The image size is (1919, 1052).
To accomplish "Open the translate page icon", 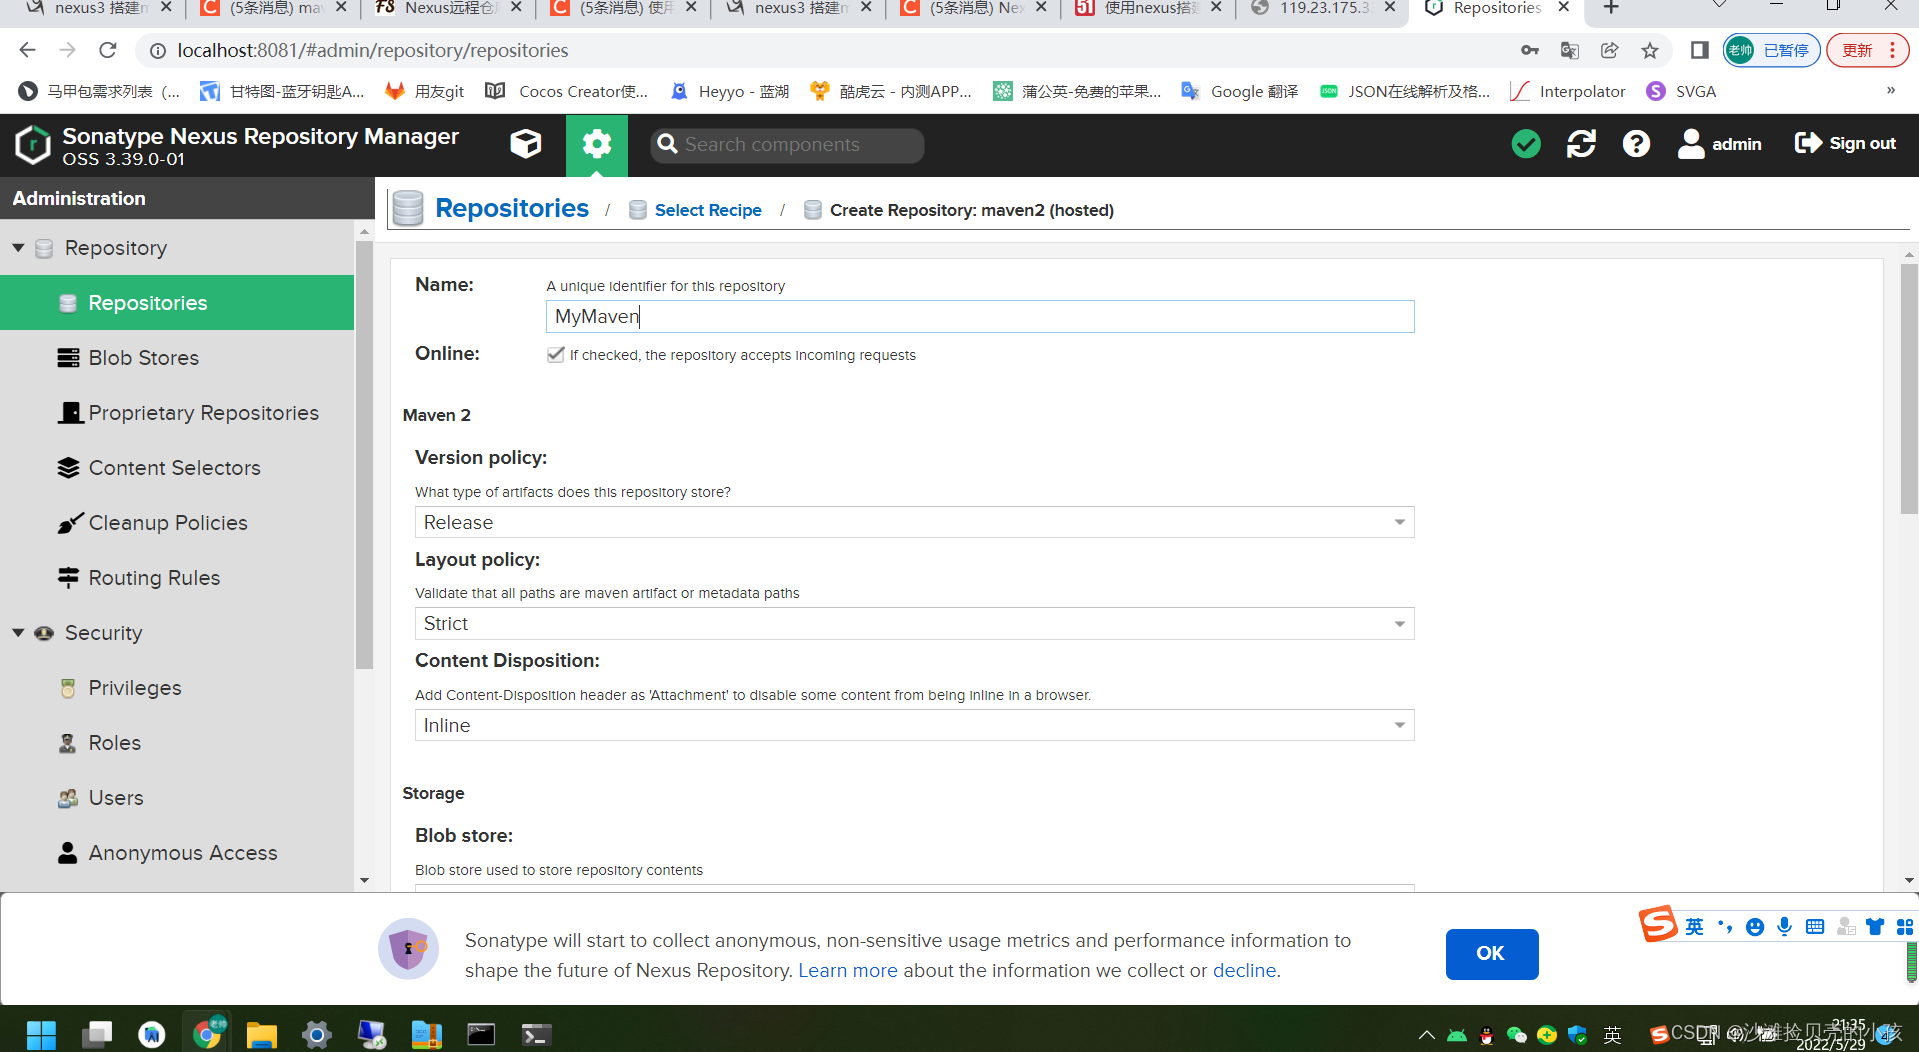I will (1569, 50).
